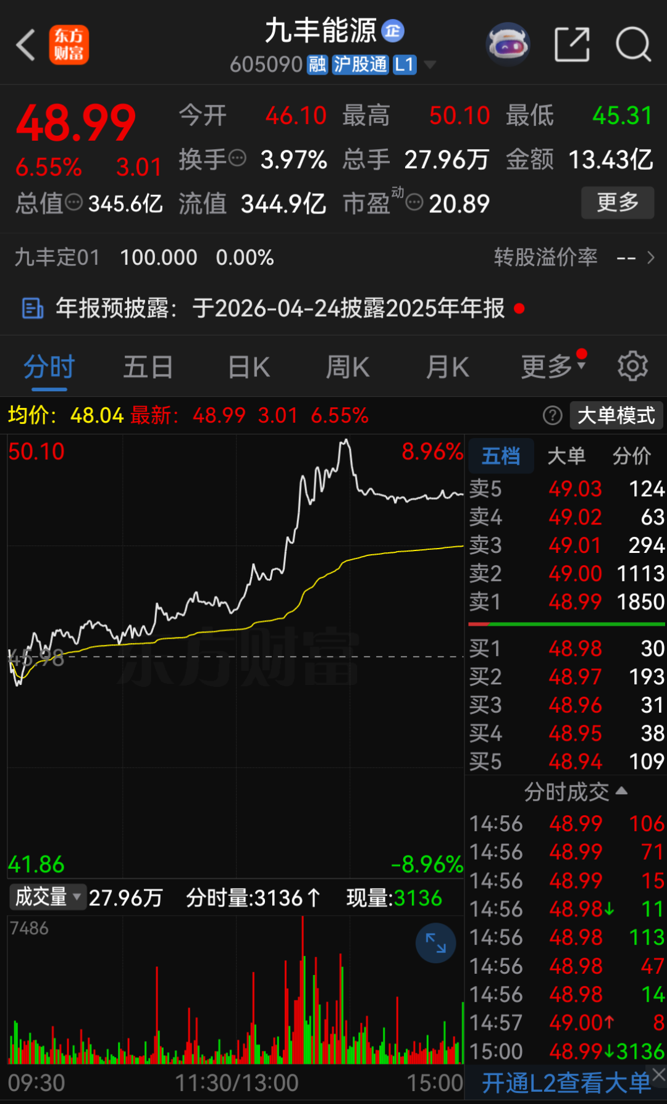This screenshot has width=667, height=1104.
Task: Open the search magnifier icon
Action: pos(632,45)
